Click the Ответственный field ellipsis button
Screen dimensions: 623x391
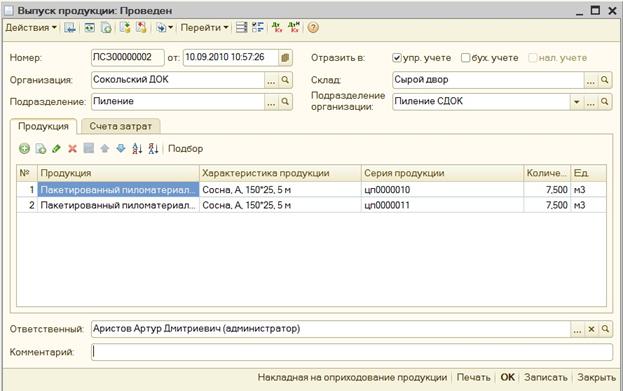(577, 329)
